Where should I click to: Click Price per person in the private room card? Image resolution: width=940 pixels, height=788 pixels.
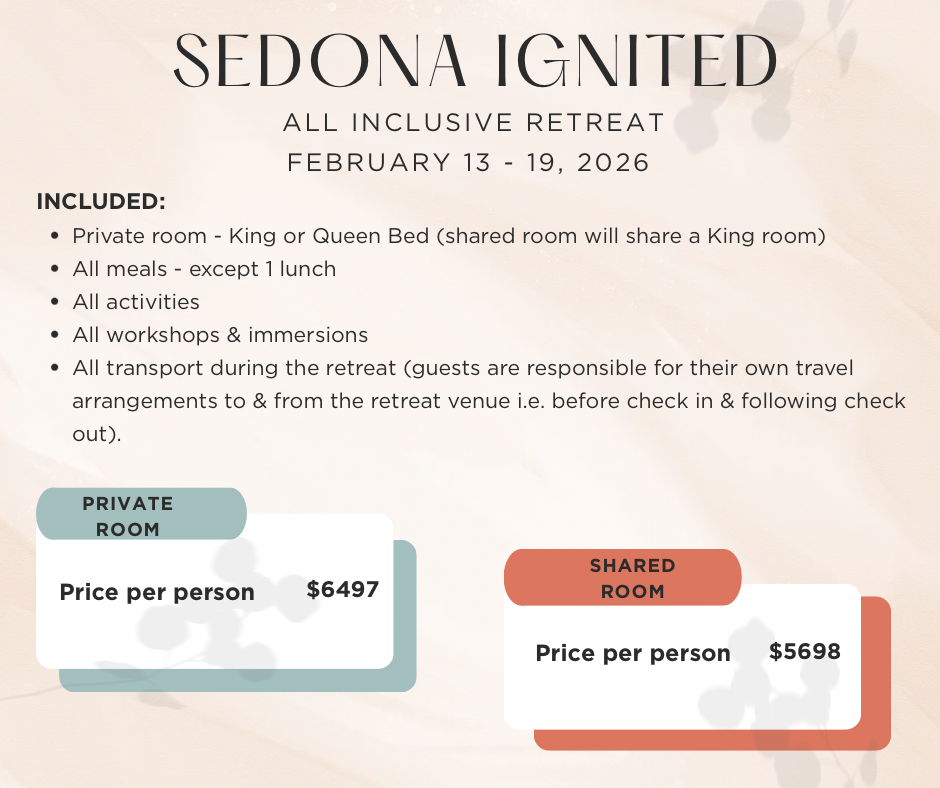pos(157,592)
